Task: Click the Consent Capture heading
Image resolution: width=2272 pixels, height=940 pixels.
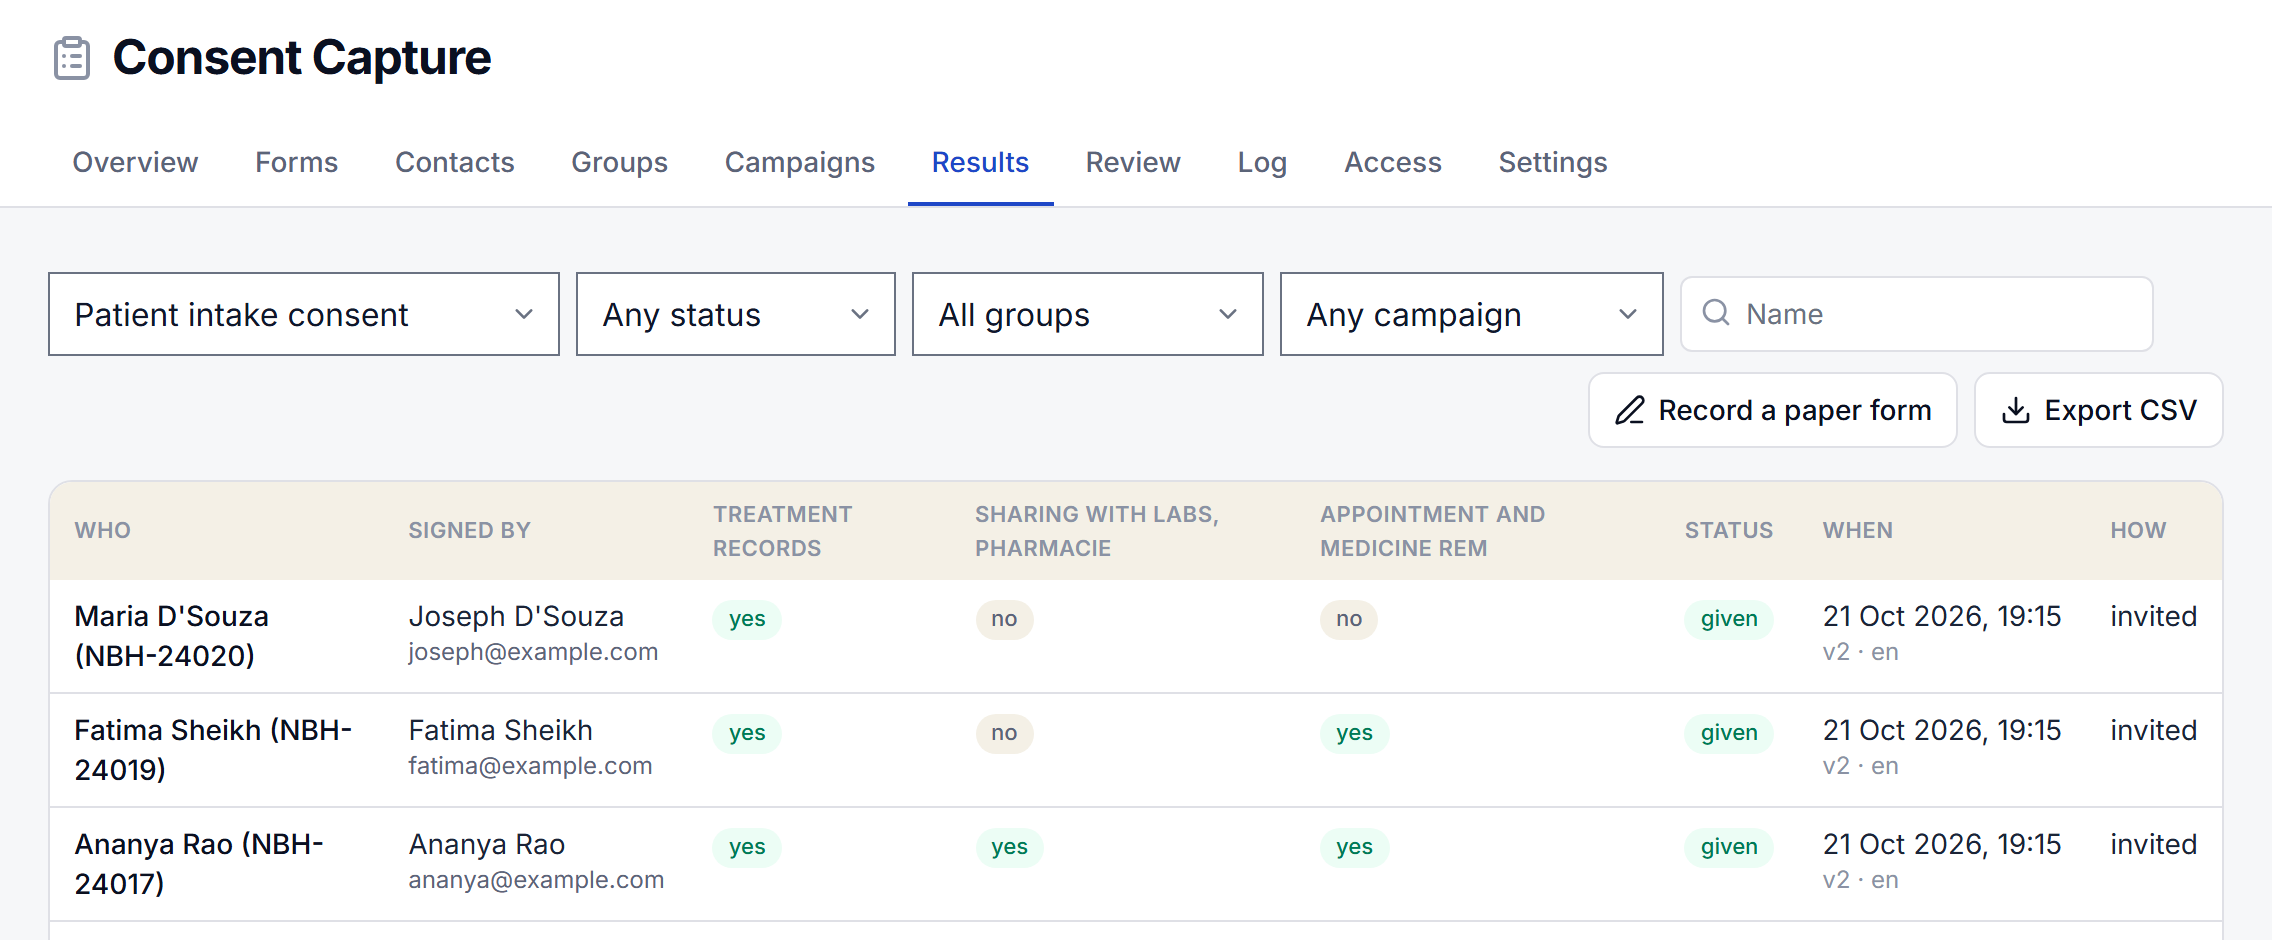Action: [301, 58]
